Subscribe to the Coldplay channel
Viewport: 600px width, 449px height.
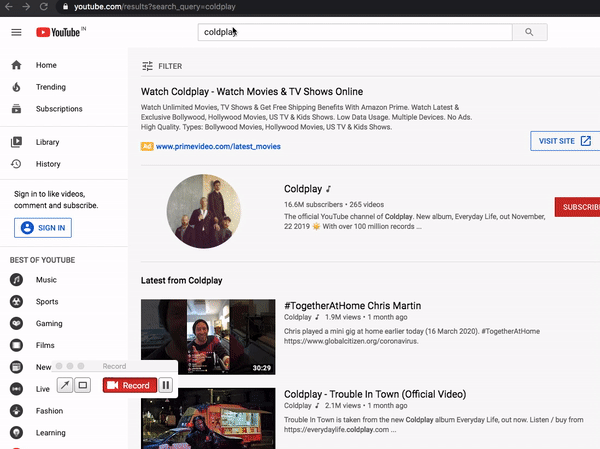click(x=577, y=207)
